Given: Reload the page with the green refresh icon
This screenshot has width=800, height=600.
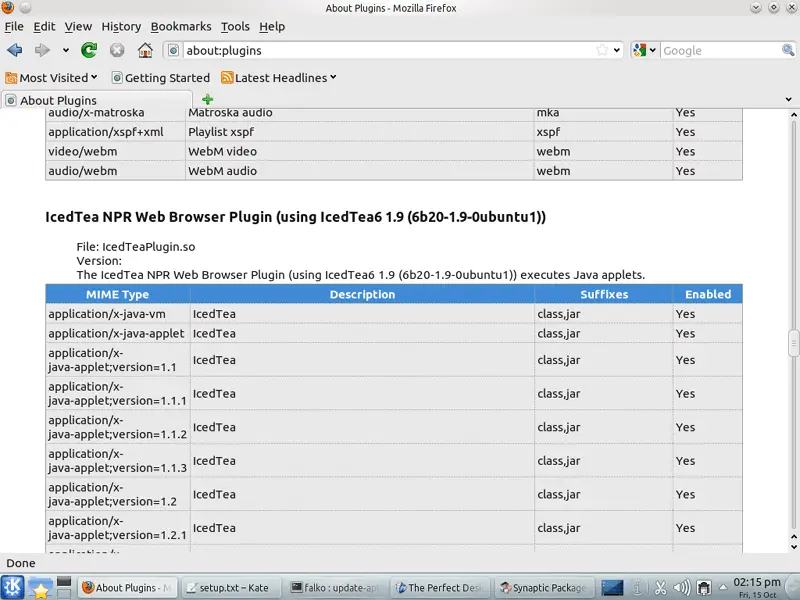Looking at the screenshot, I should [x=89, y=50].
